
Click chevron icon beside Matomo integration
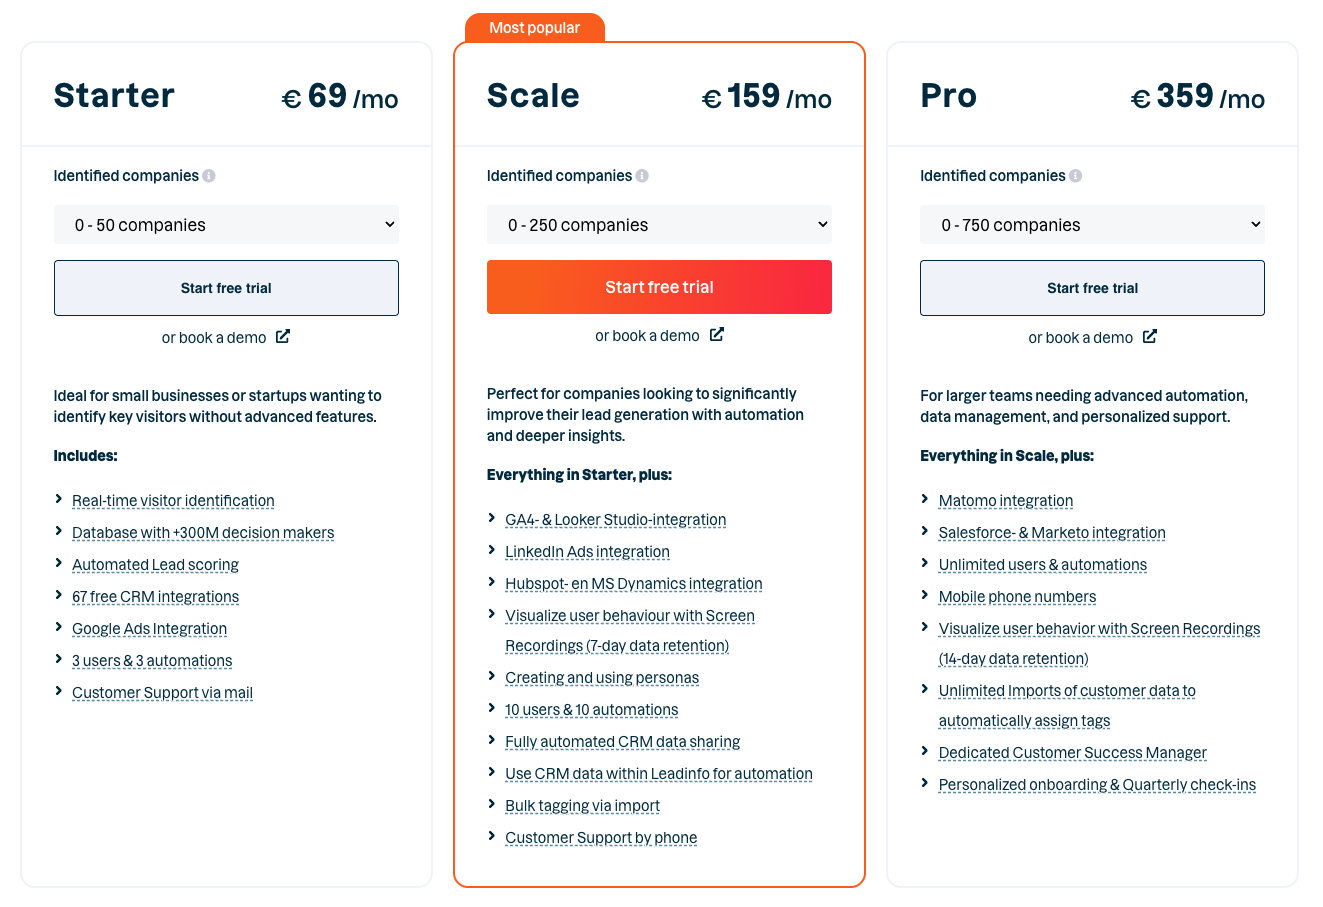[x=925, y=500]
